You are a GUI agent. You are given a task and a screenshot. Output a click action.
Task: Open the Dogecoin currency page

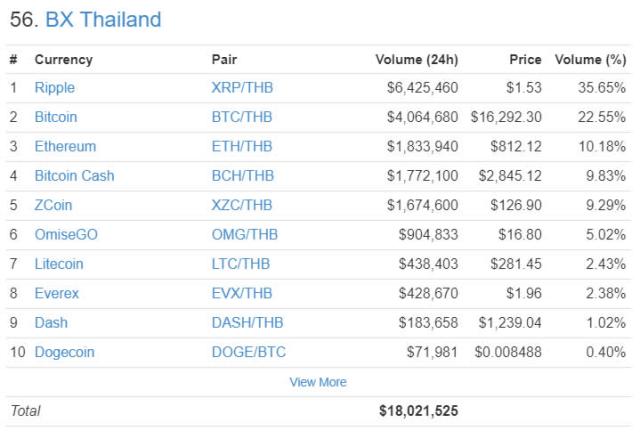64,352
